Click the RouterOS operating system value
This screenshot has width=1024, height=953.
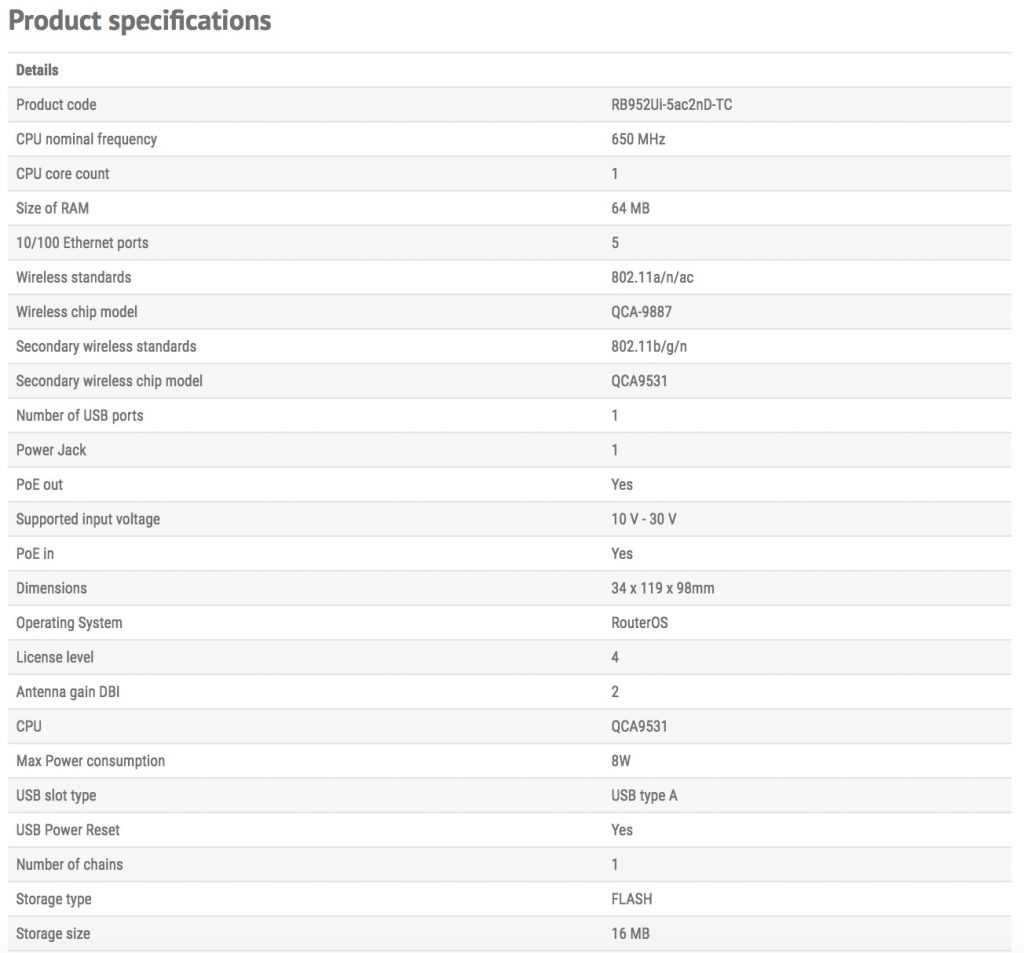(639, 623)
